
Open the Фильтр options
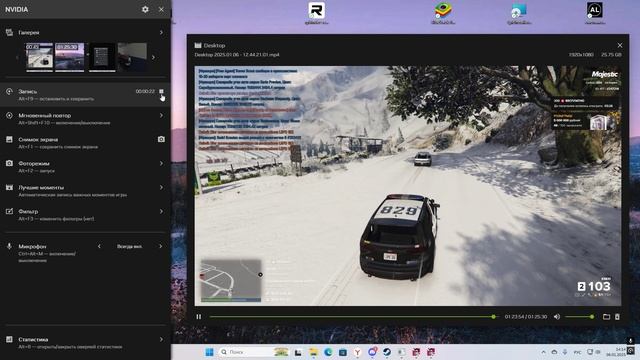pos(85,215)
